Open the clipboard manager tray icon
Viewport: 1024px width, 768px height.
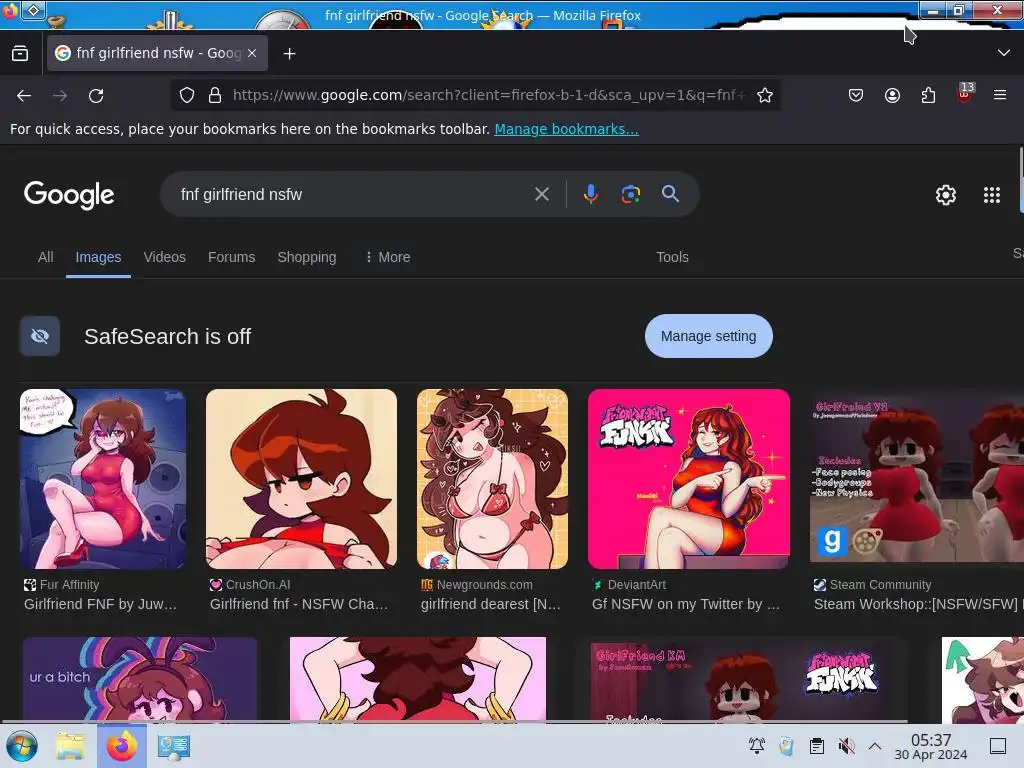[816, 746]
